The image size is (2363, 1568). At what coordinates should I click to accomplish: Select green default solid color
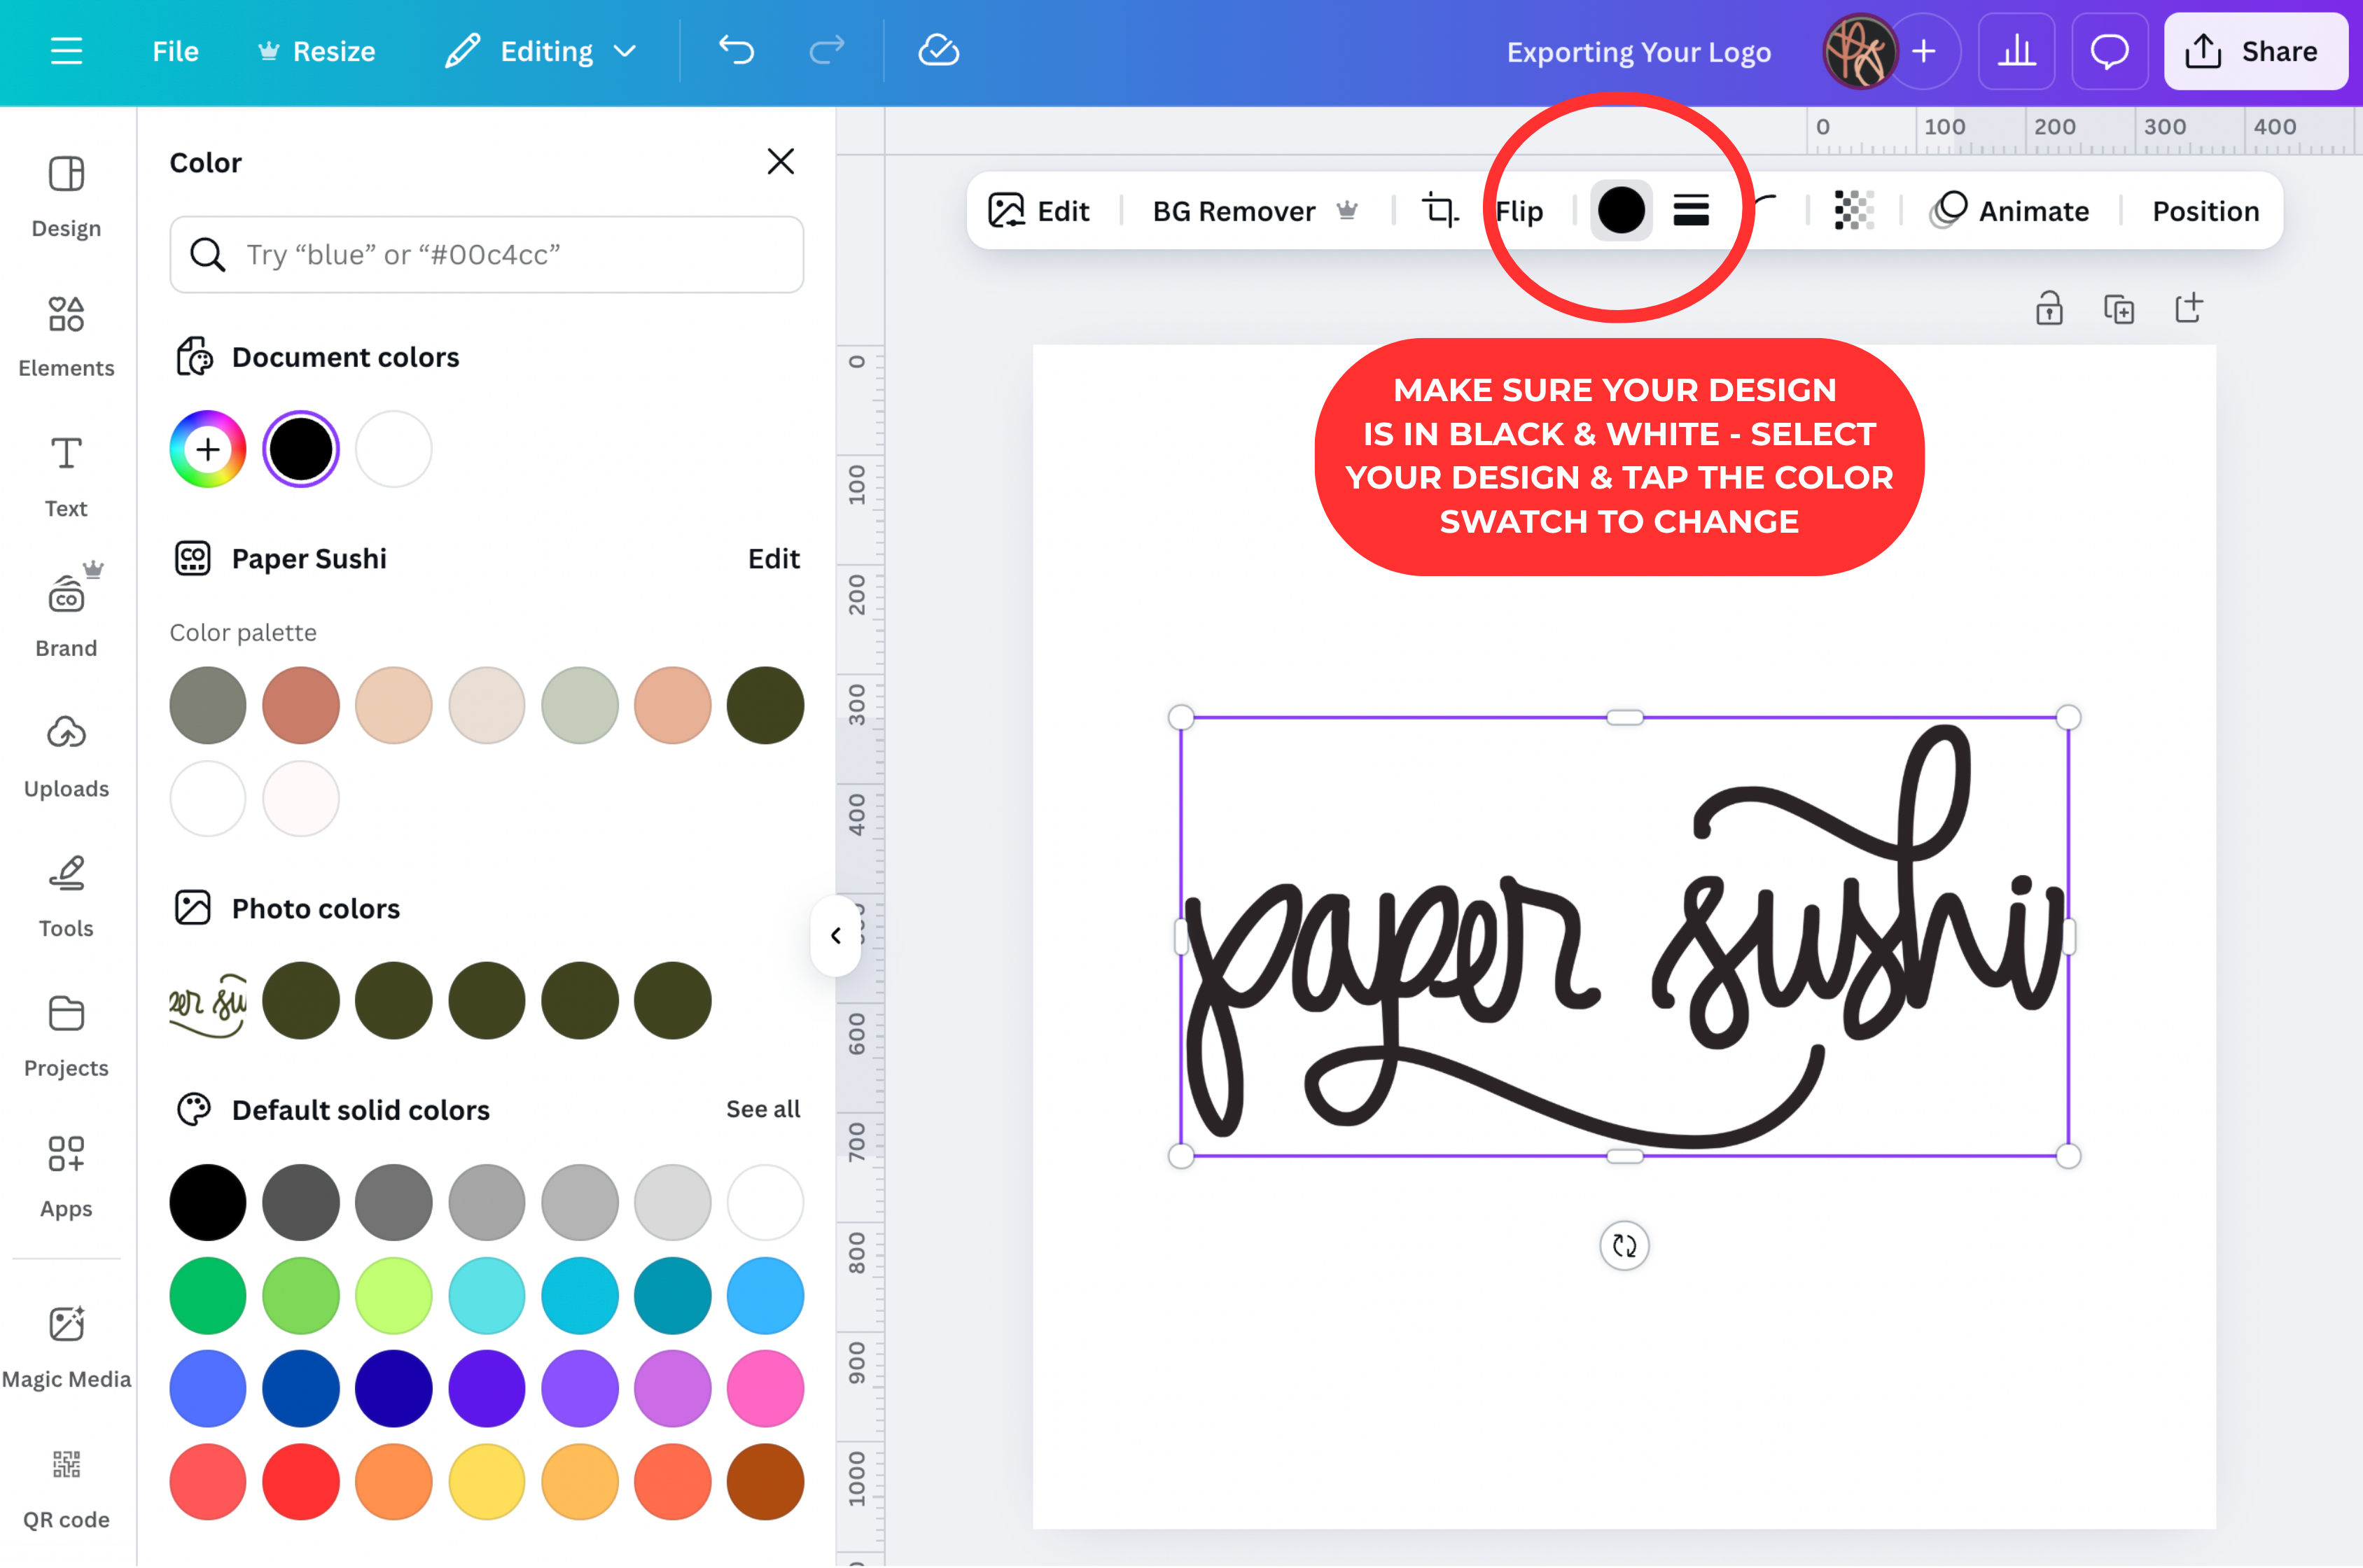coord(208,1296)
